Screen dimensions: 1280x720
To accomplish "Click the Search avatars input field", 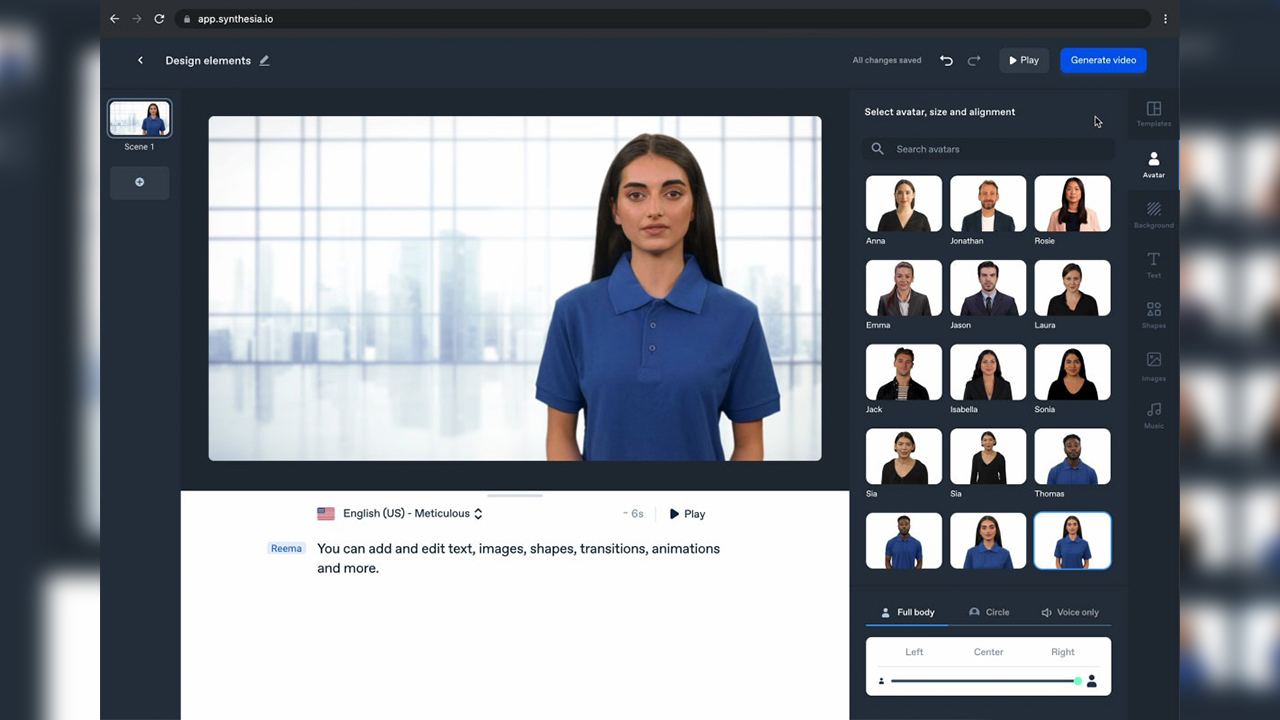I will [988, 149].
